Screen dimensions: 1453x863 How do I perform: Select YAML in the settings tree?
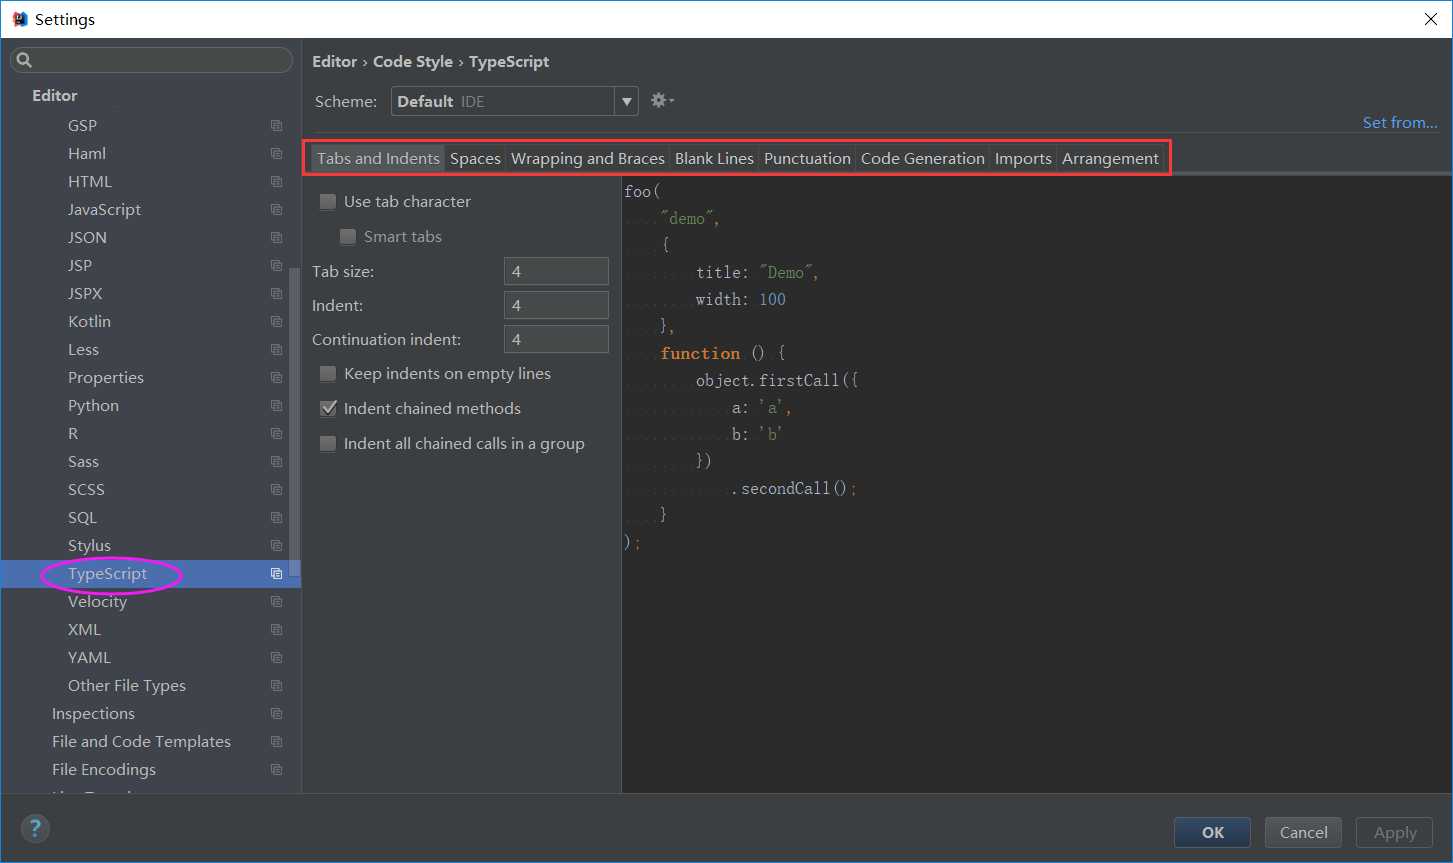click(x=89, y=658)
